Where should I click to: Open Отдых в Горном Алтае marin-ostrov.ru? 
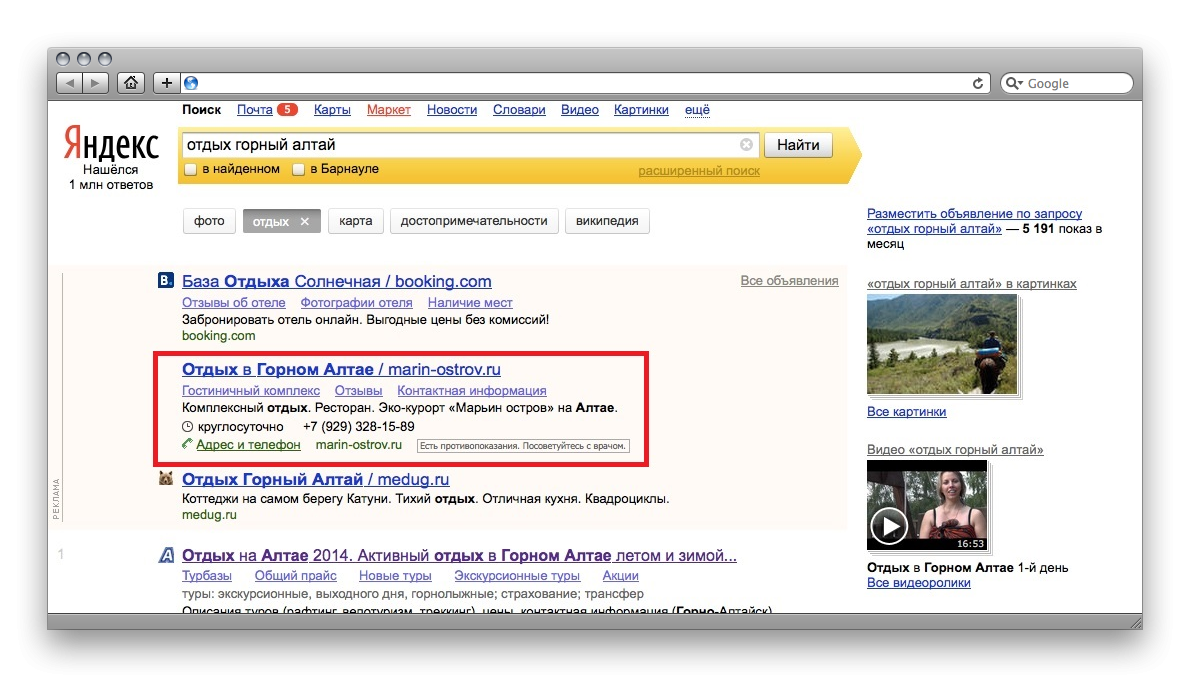[x=342, y=370]
